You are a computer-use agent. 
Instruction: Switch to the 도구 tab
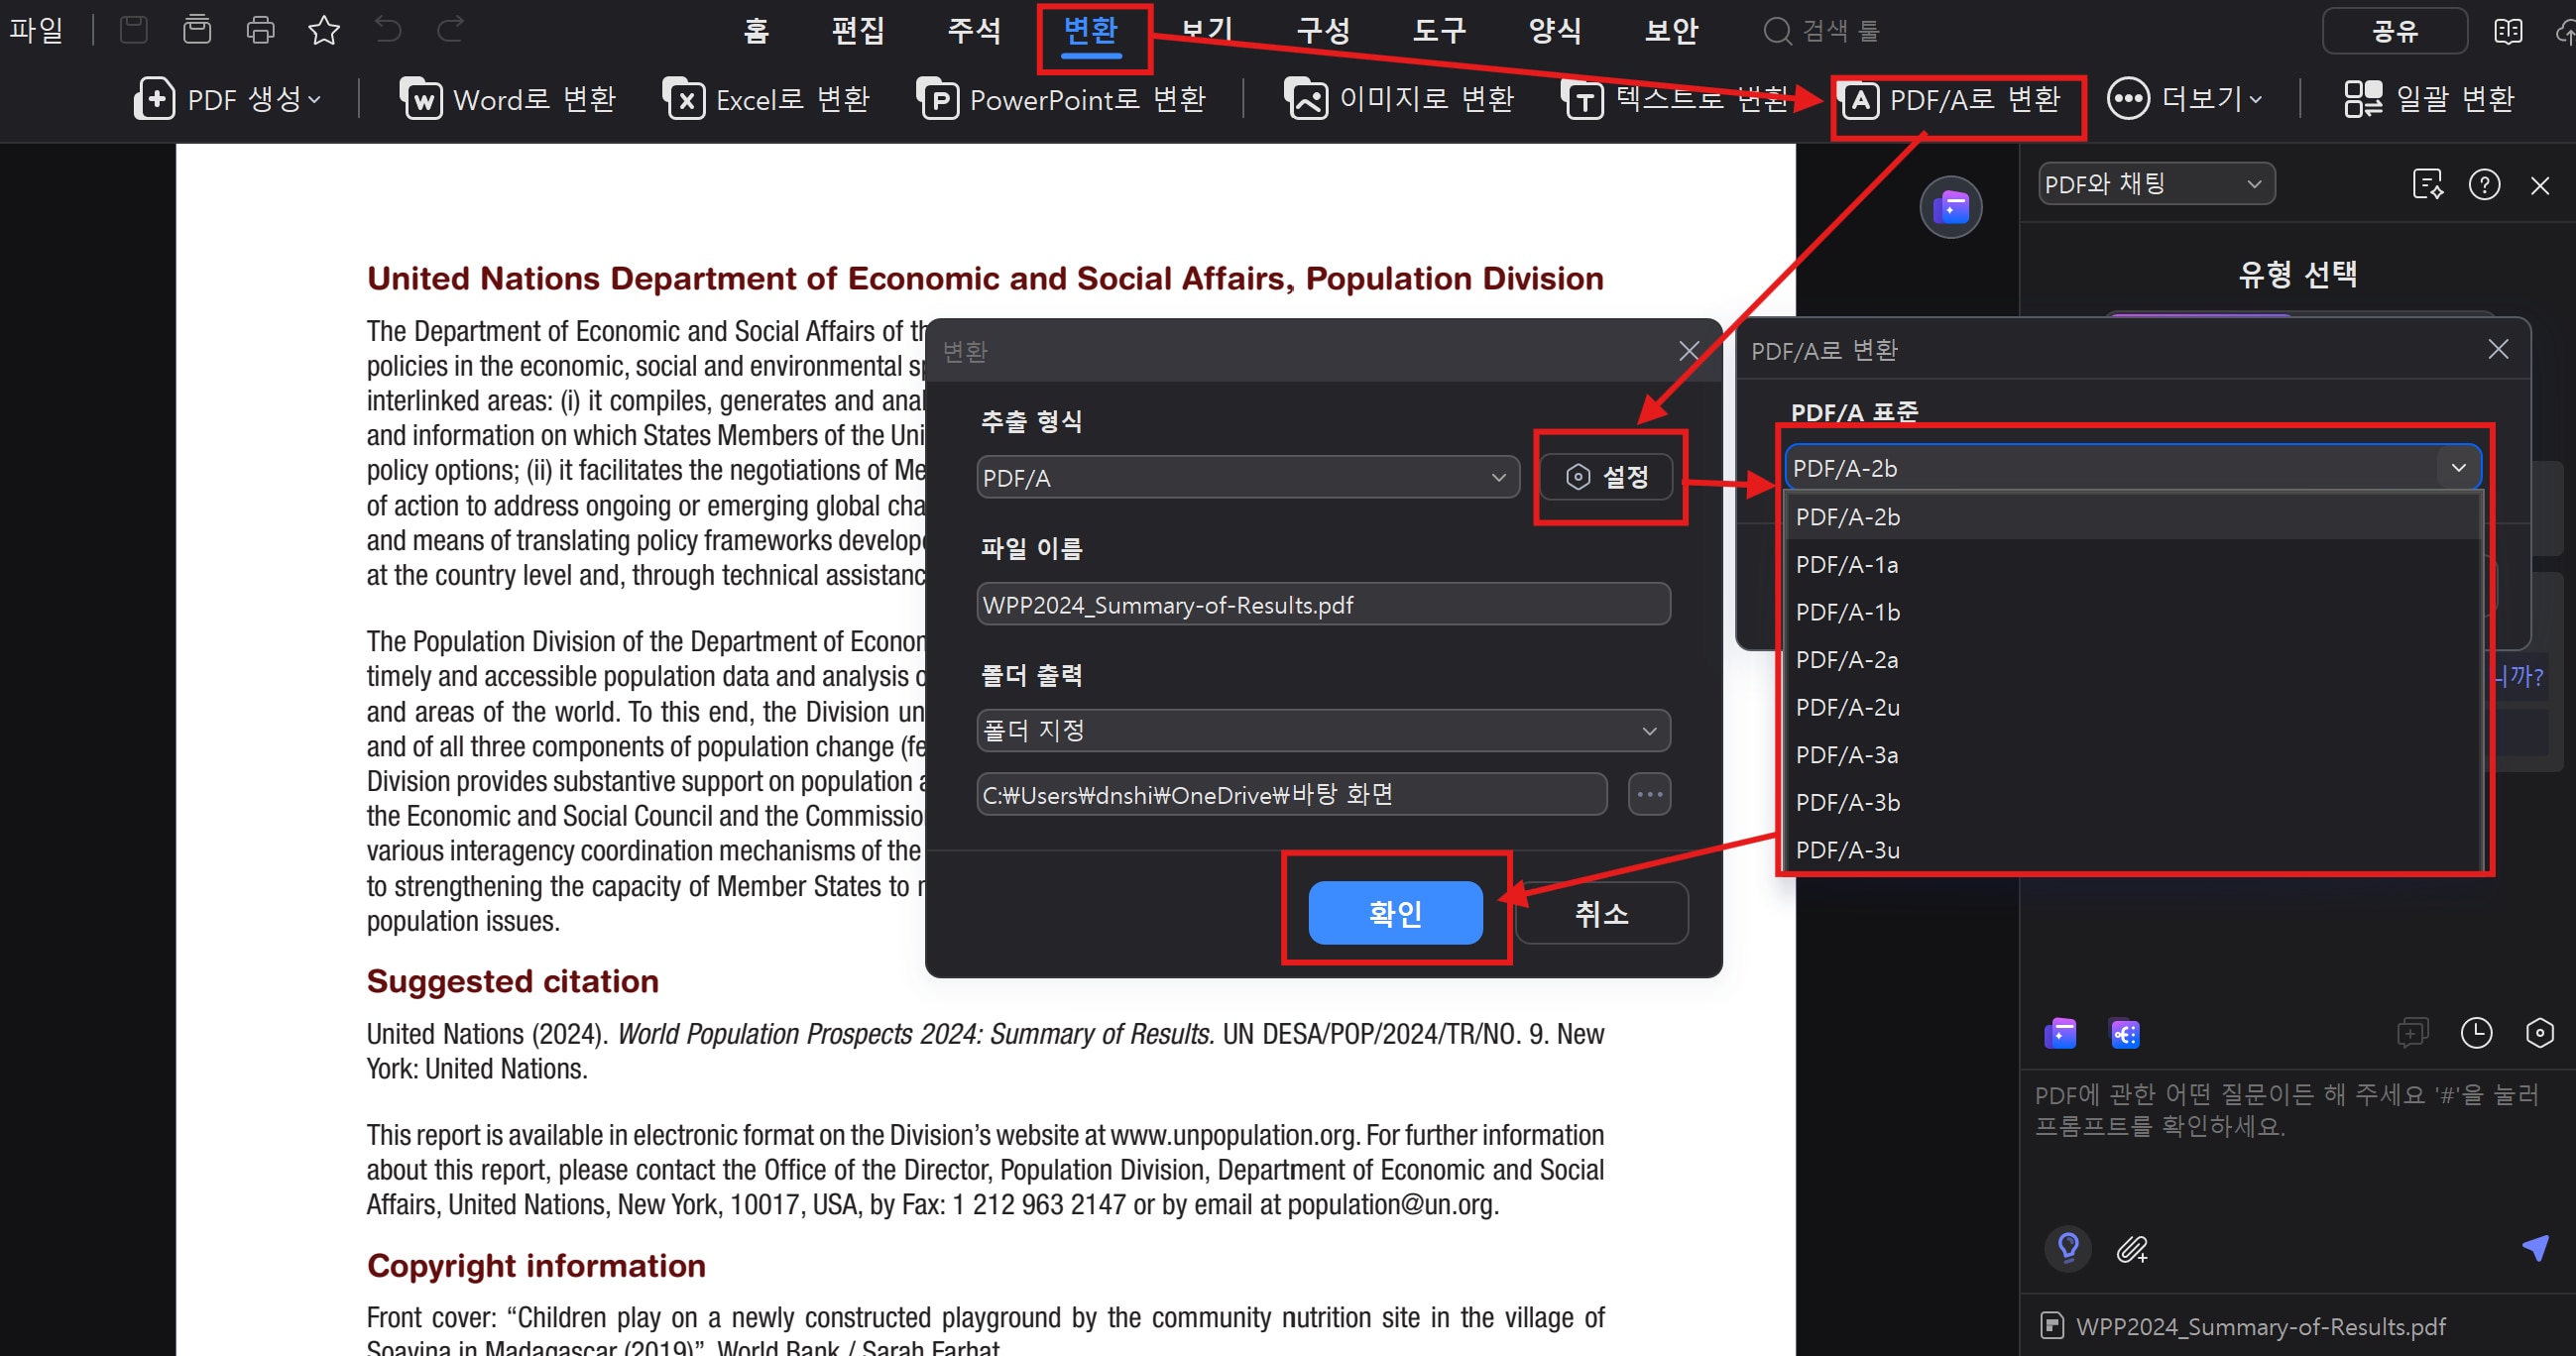coord(1439,31)
